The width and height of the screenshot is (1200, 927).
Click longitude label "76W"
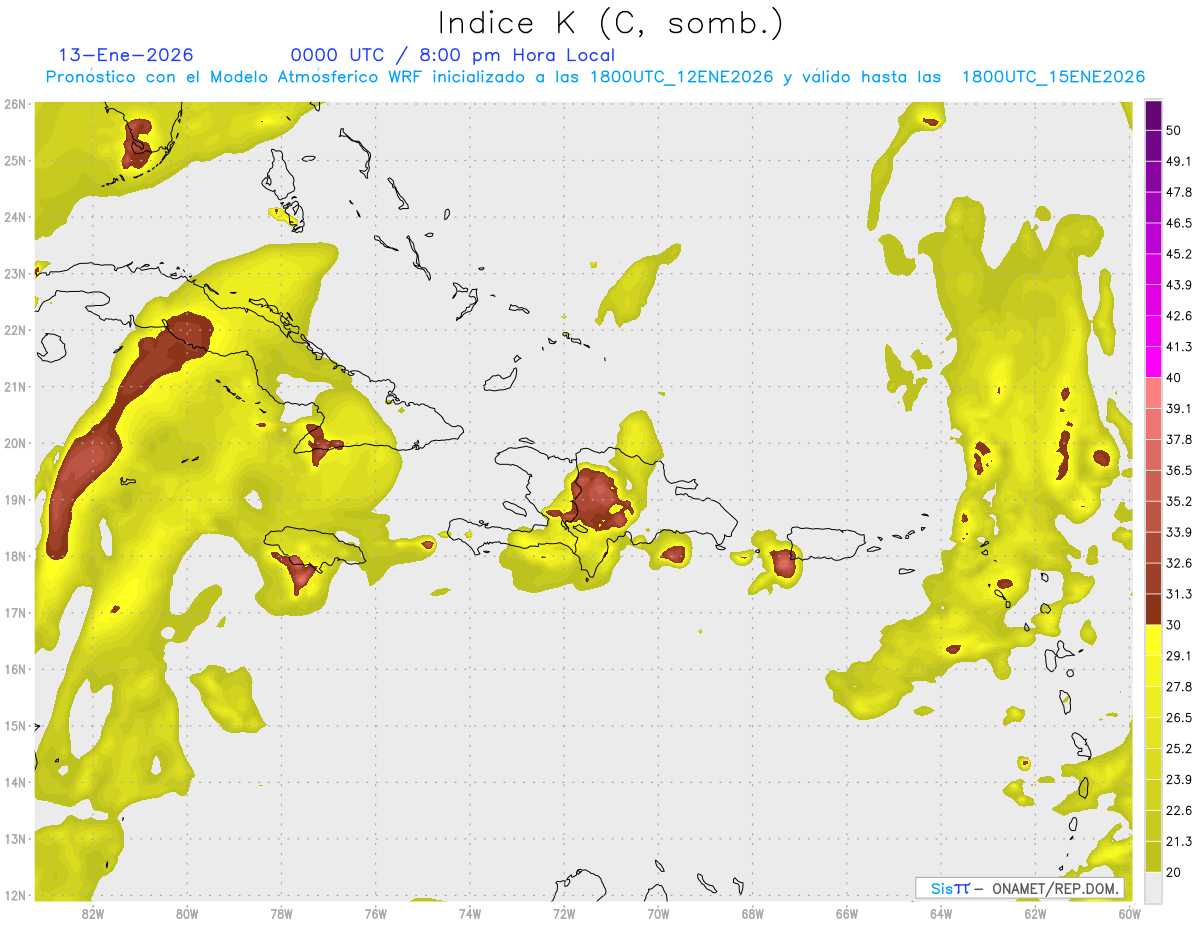376,913
